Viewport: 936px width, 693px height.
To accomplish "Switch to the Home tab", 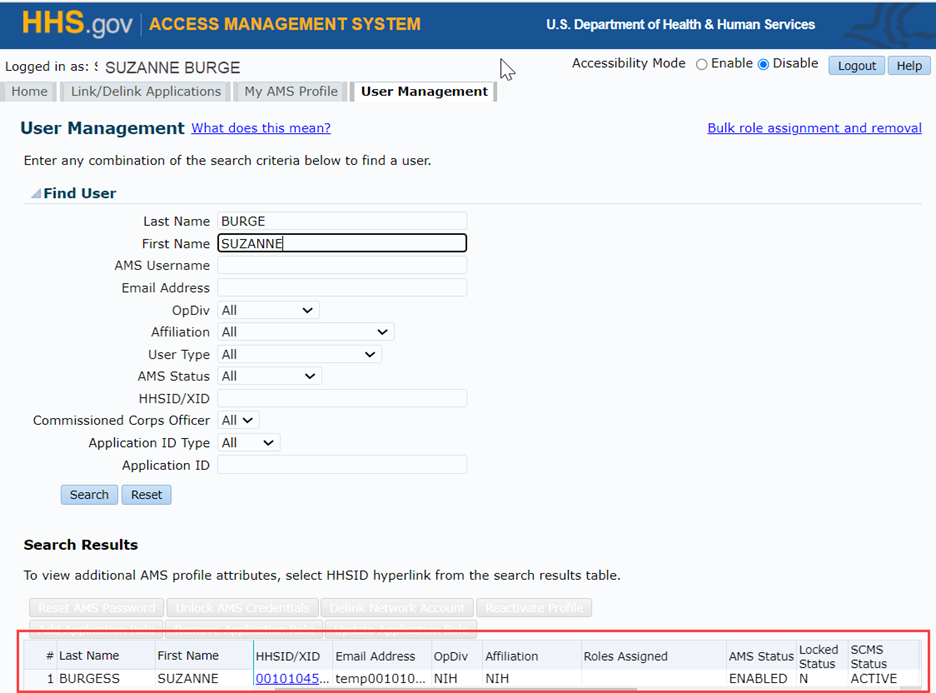I will [30, 92].
